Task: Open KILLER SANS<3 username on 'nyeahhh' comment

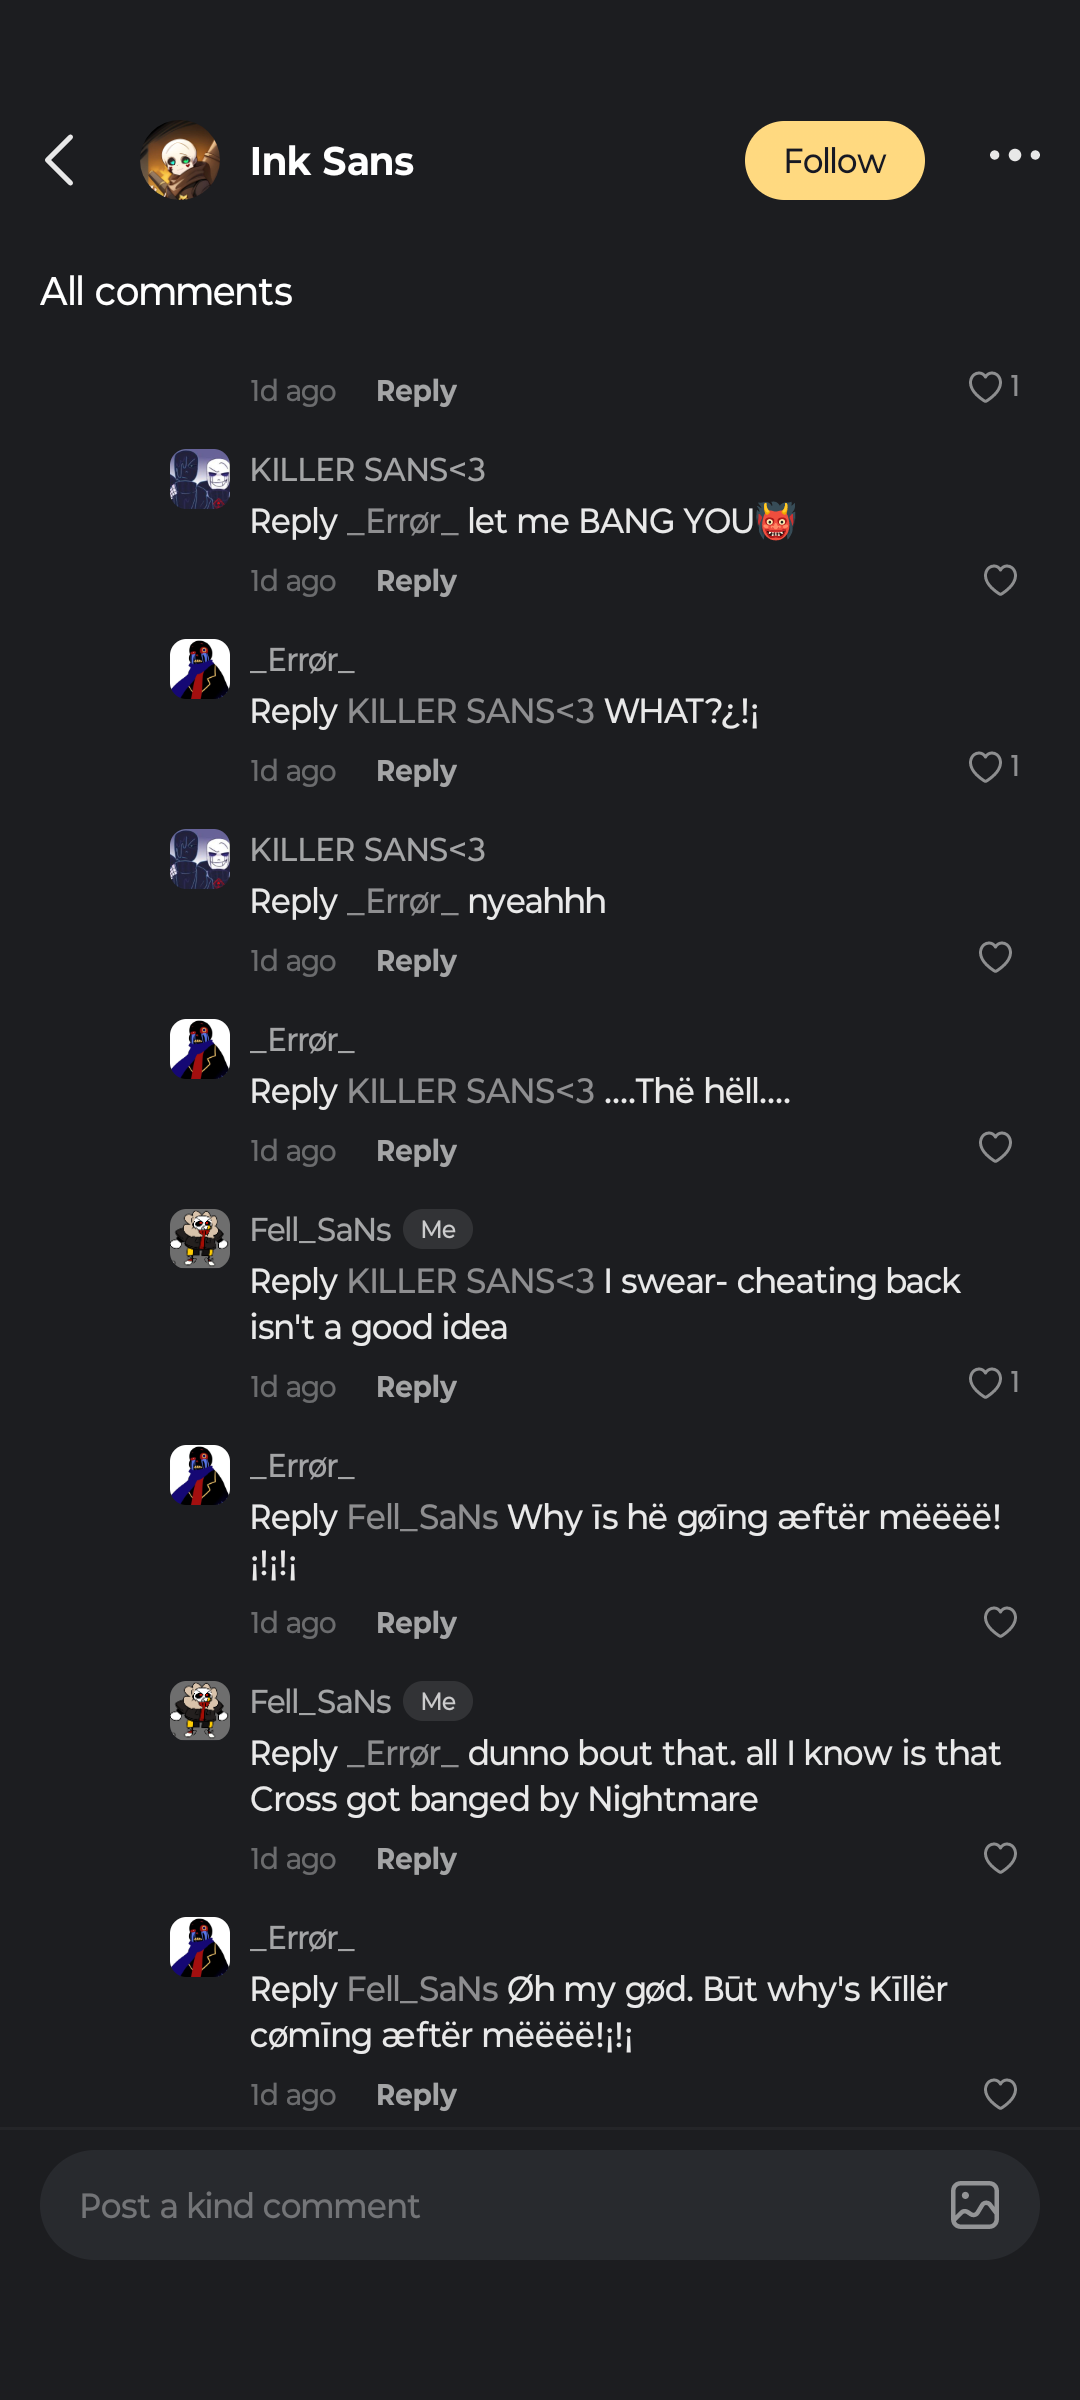Action: coord(367,850)
